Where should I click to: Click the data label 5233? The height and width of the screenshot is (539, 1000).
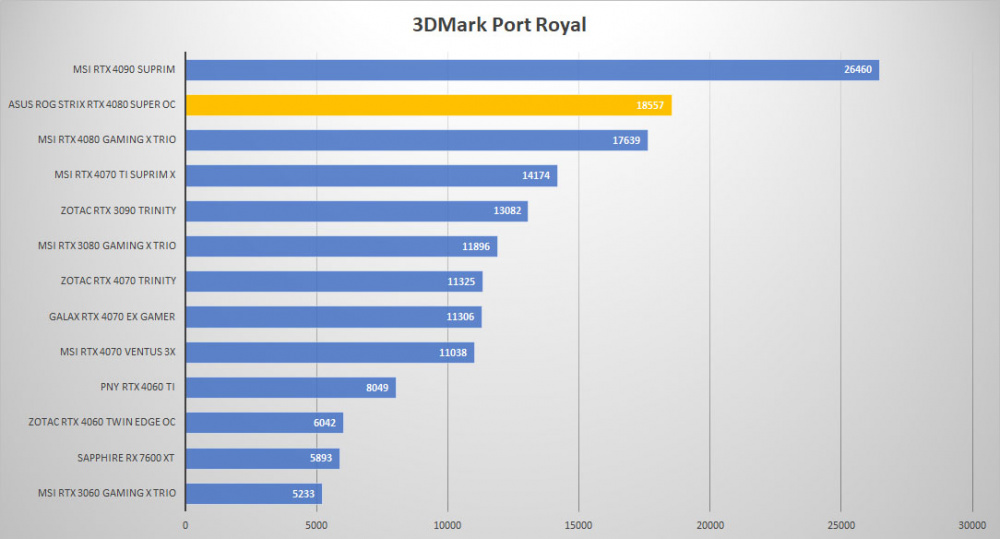pyautogui.click(x=304, y=493)
